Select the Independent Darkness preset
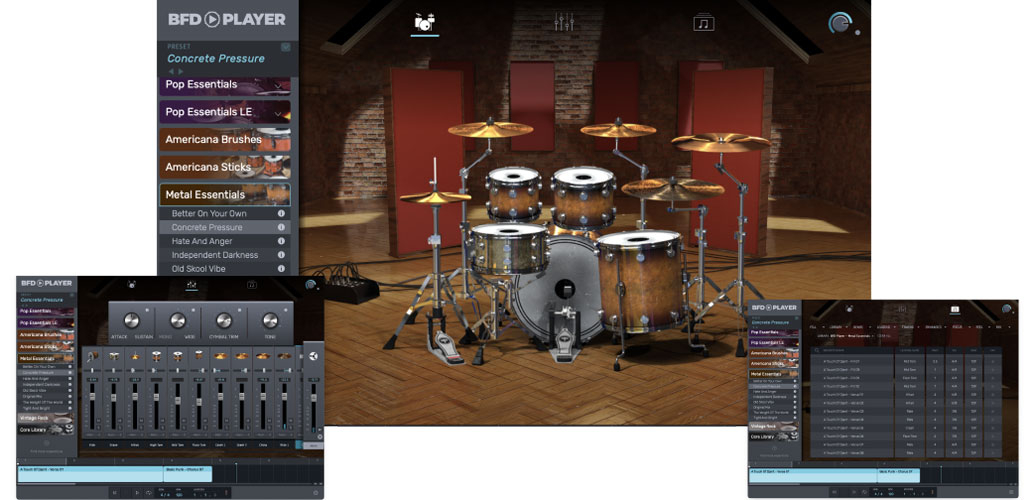The width and height of the screenshot is (1033, 500). coord(215,255)
